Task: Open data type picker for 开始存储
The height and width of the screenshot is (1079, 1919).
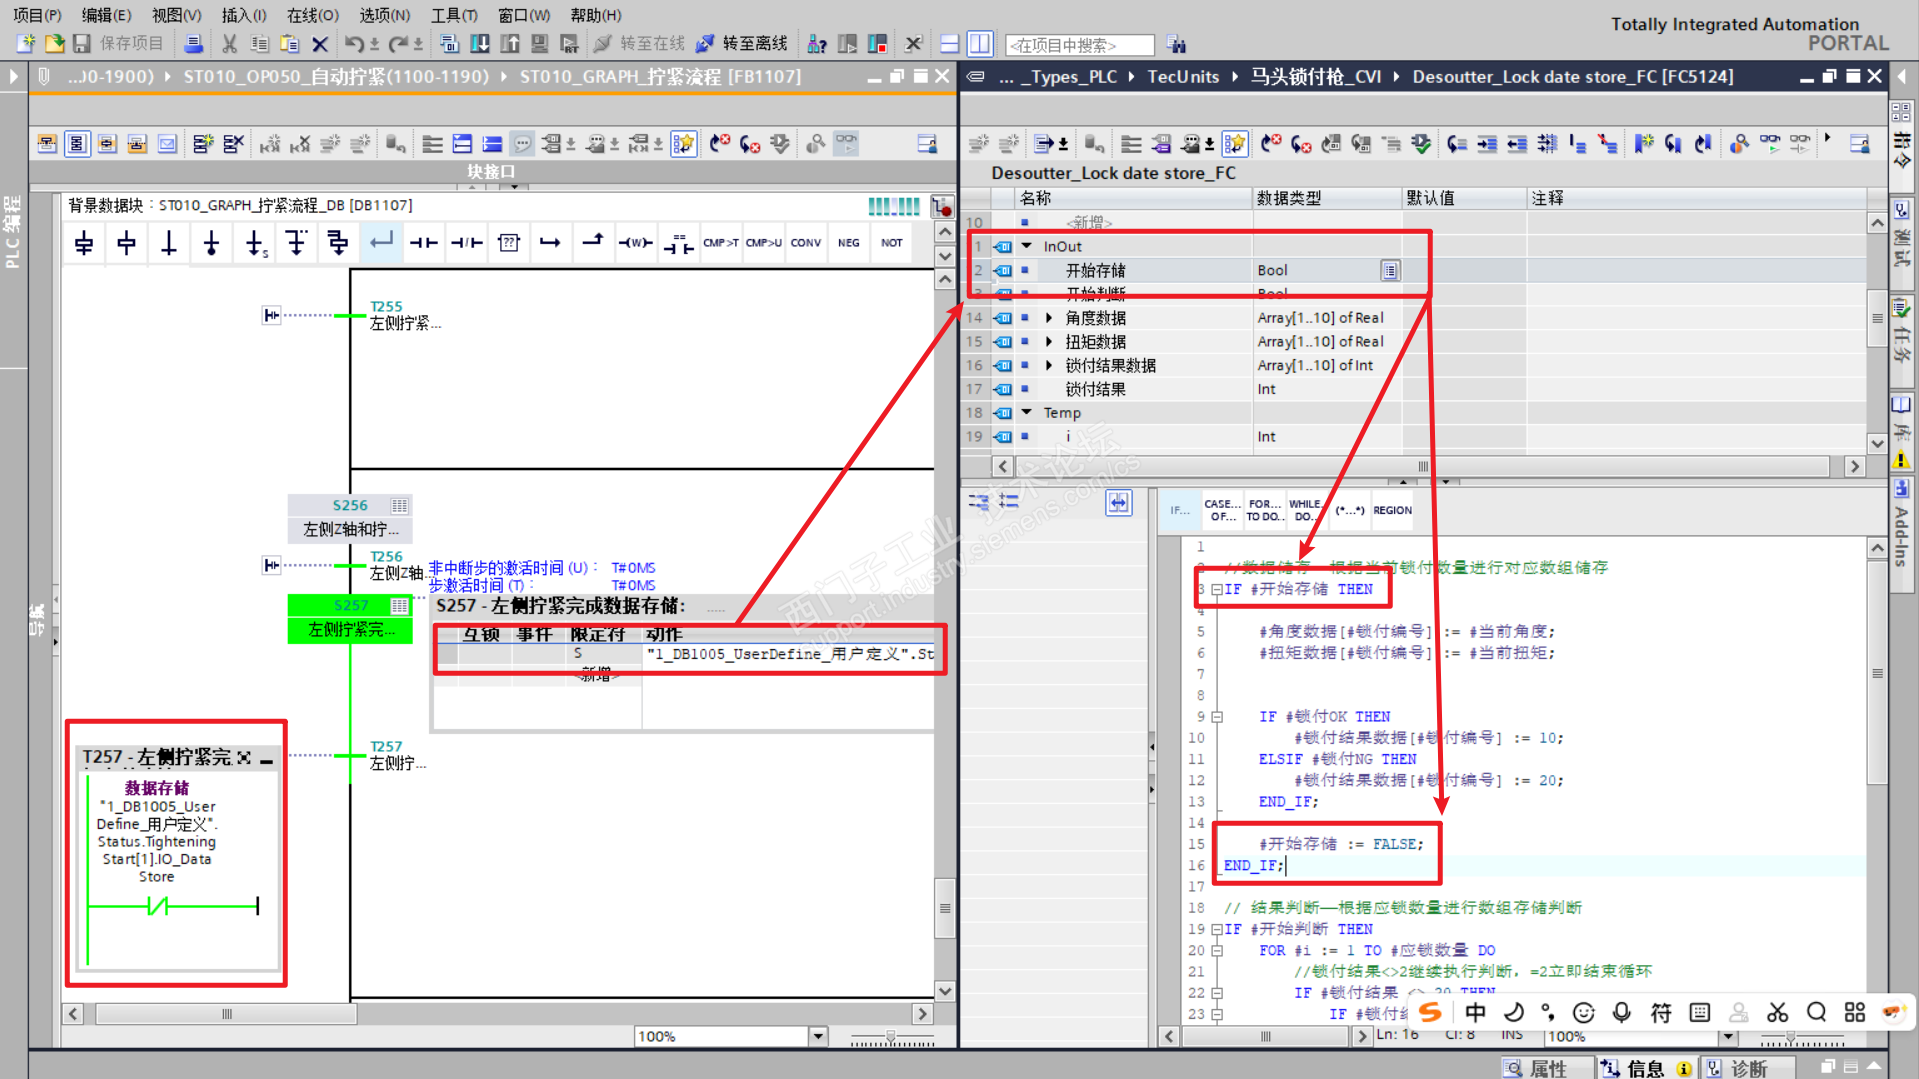Action: pyautogui.click(x=1390, y=270)
